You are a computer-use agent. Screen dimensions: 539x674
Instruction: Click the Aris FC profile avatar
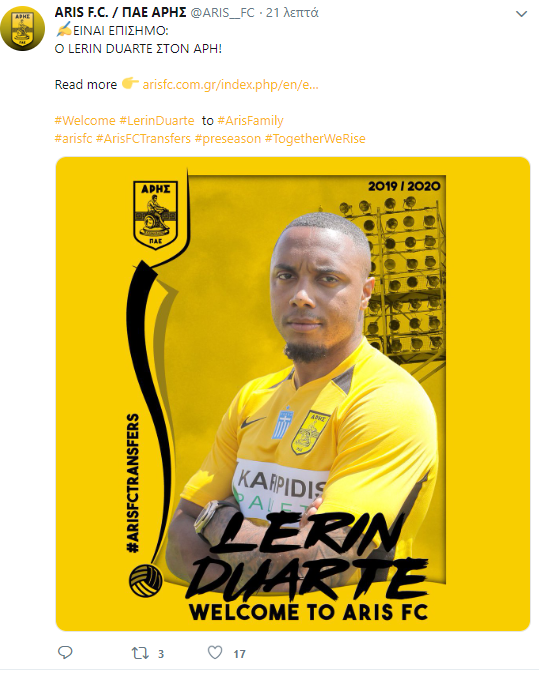[x=23, y=29]
